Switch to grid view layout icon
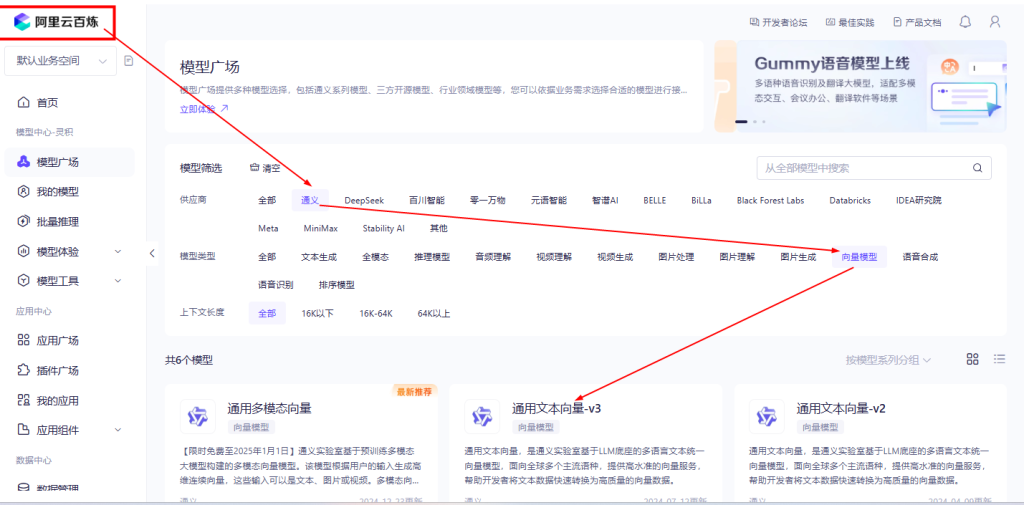The height and width of the screenshot is (505, 1024). pos(972,359)
